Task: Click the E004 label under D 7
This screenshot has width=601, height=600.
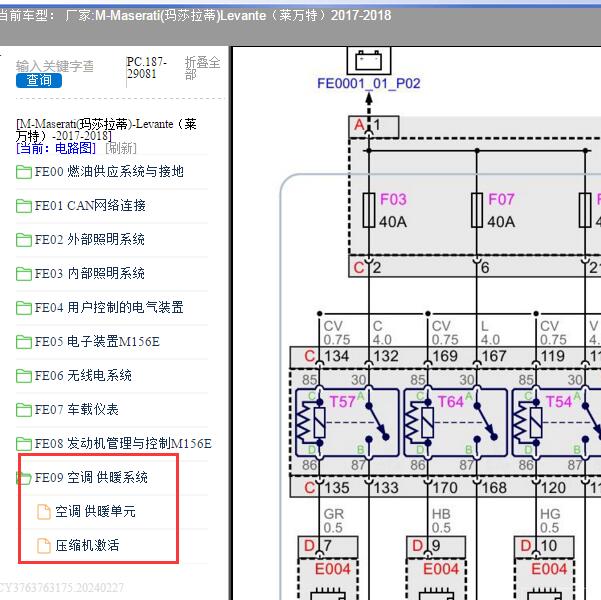Action: pos(333,569)
